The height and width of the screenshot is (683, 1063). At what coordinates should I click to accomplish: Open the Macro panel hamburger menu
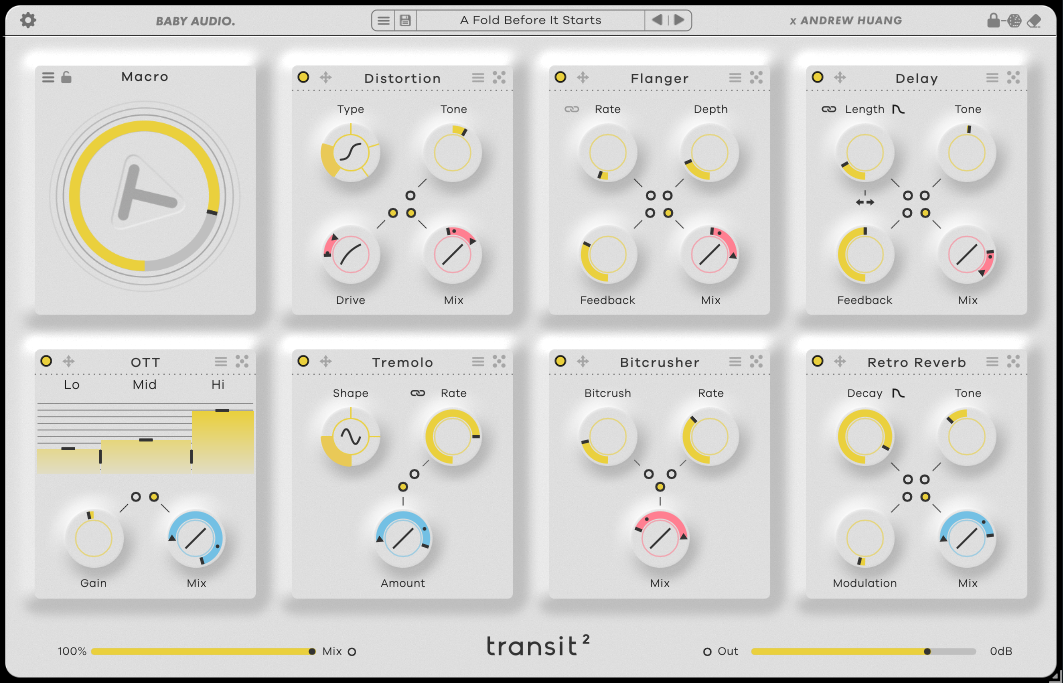[x=48, y=77]
